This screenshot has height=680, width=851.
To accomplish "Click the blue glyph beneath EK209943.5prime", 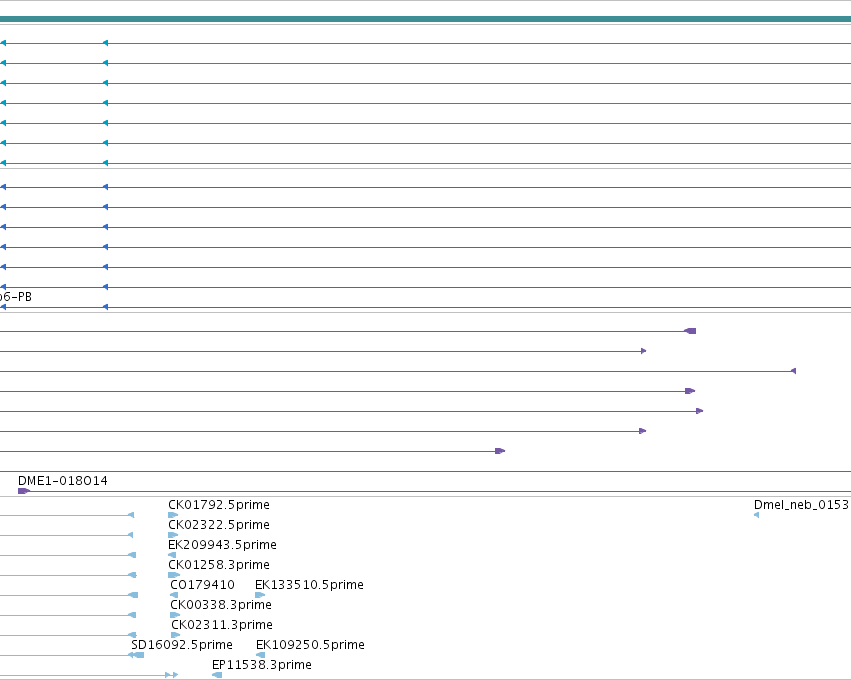I will [x=172, y=555].
